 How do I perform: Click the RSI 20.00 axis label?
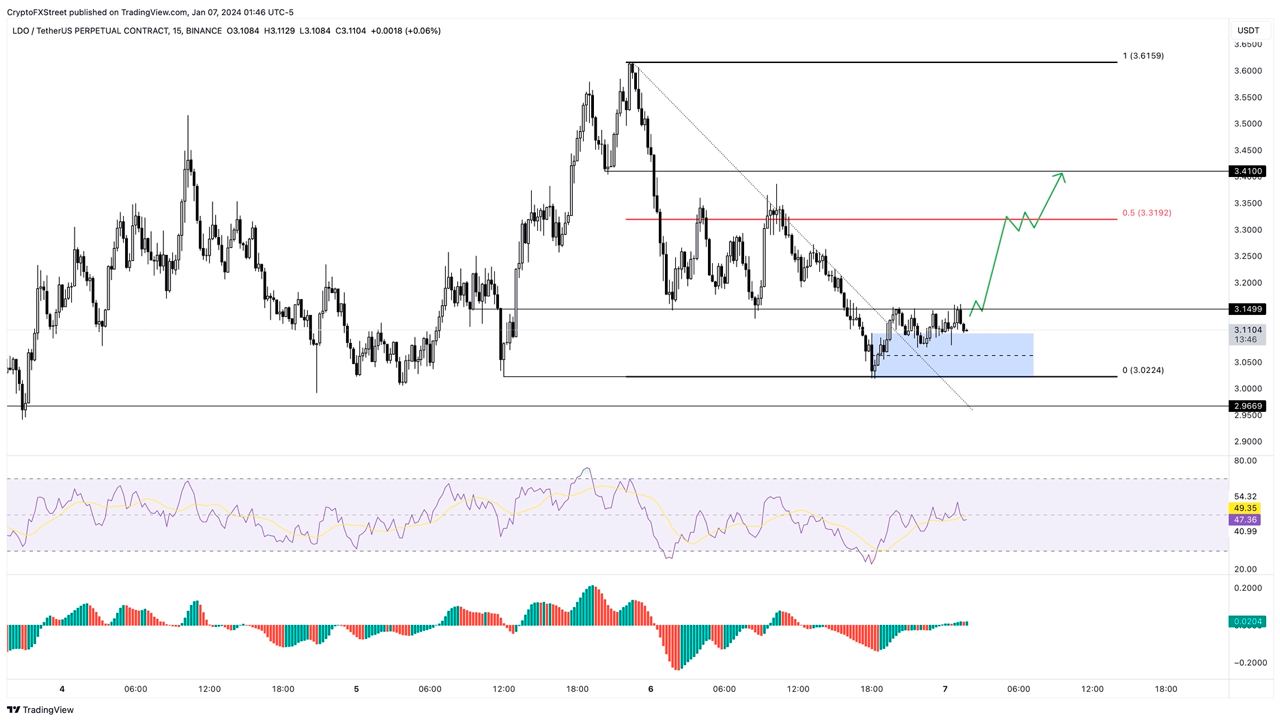(x=1246, y=569)
